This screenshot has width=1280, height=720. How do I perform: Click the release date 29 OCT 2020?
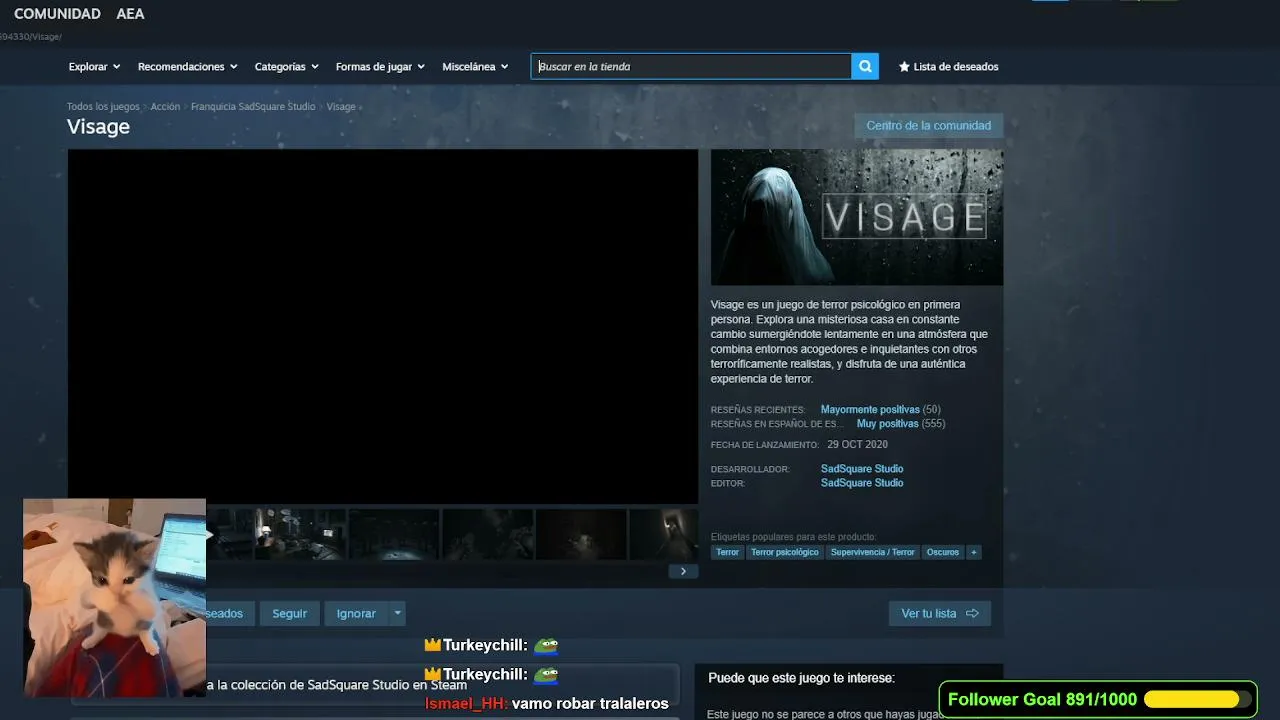tap(857, 445)
